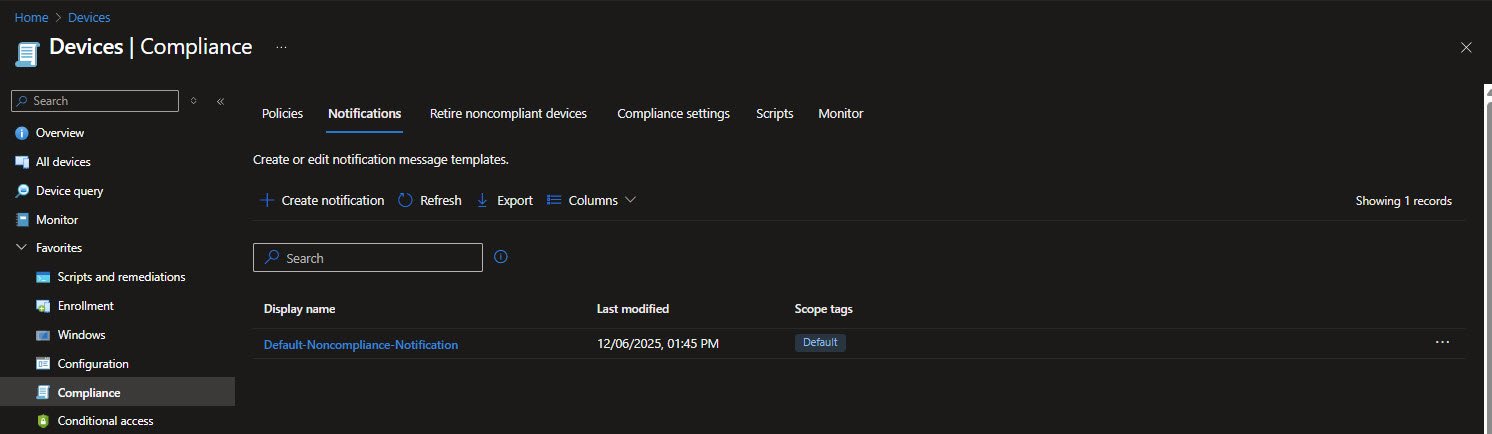Open the Enrollment sidebar icon
The width and height of the screenshot is (1492, 434).
[x=43, y=306]
